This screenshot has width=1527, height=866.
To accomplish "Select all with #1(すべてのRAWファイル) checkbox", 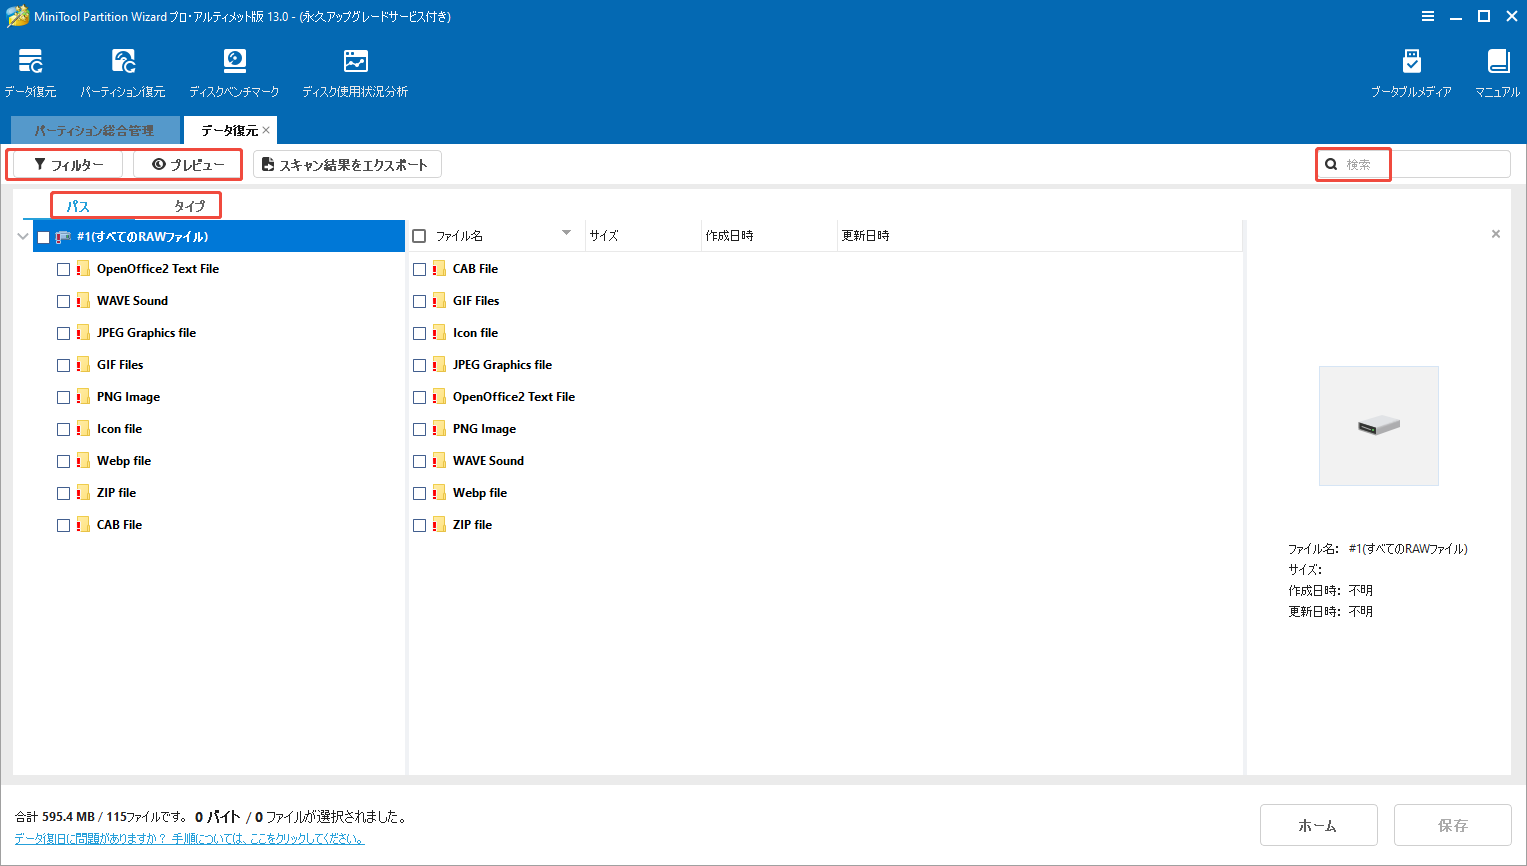I will click(42, 236).
